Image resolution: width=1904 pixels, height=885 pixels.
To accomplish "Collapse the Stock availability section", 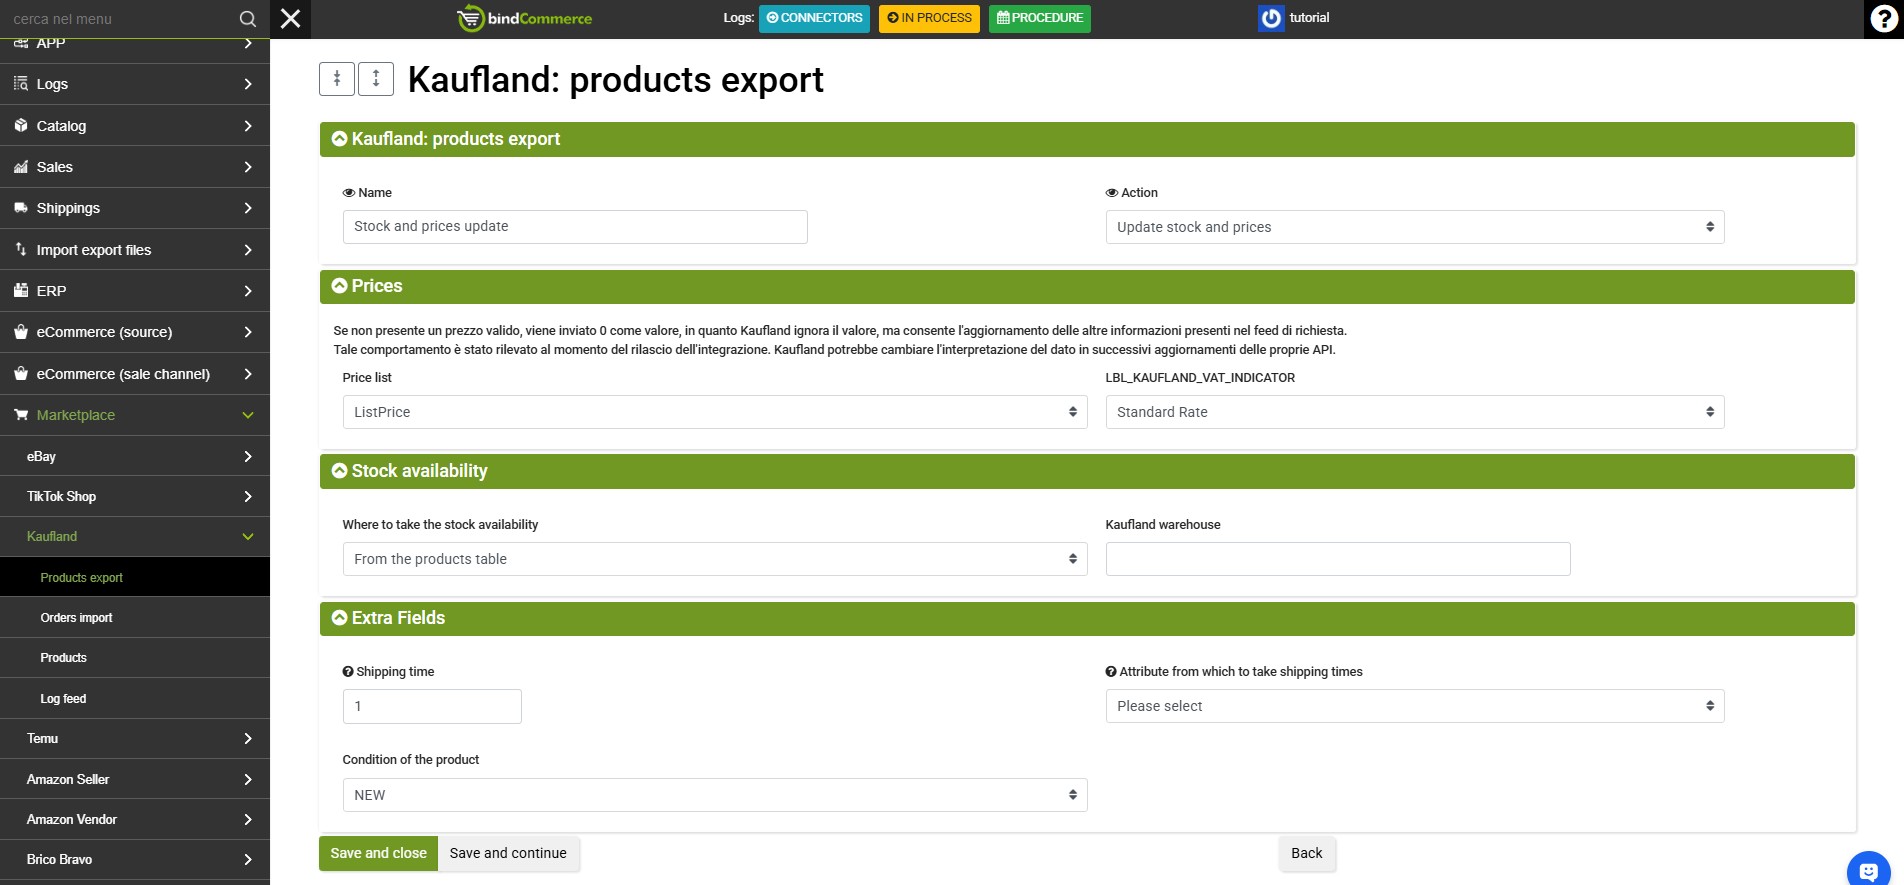I will click(x=1087, y=471).
